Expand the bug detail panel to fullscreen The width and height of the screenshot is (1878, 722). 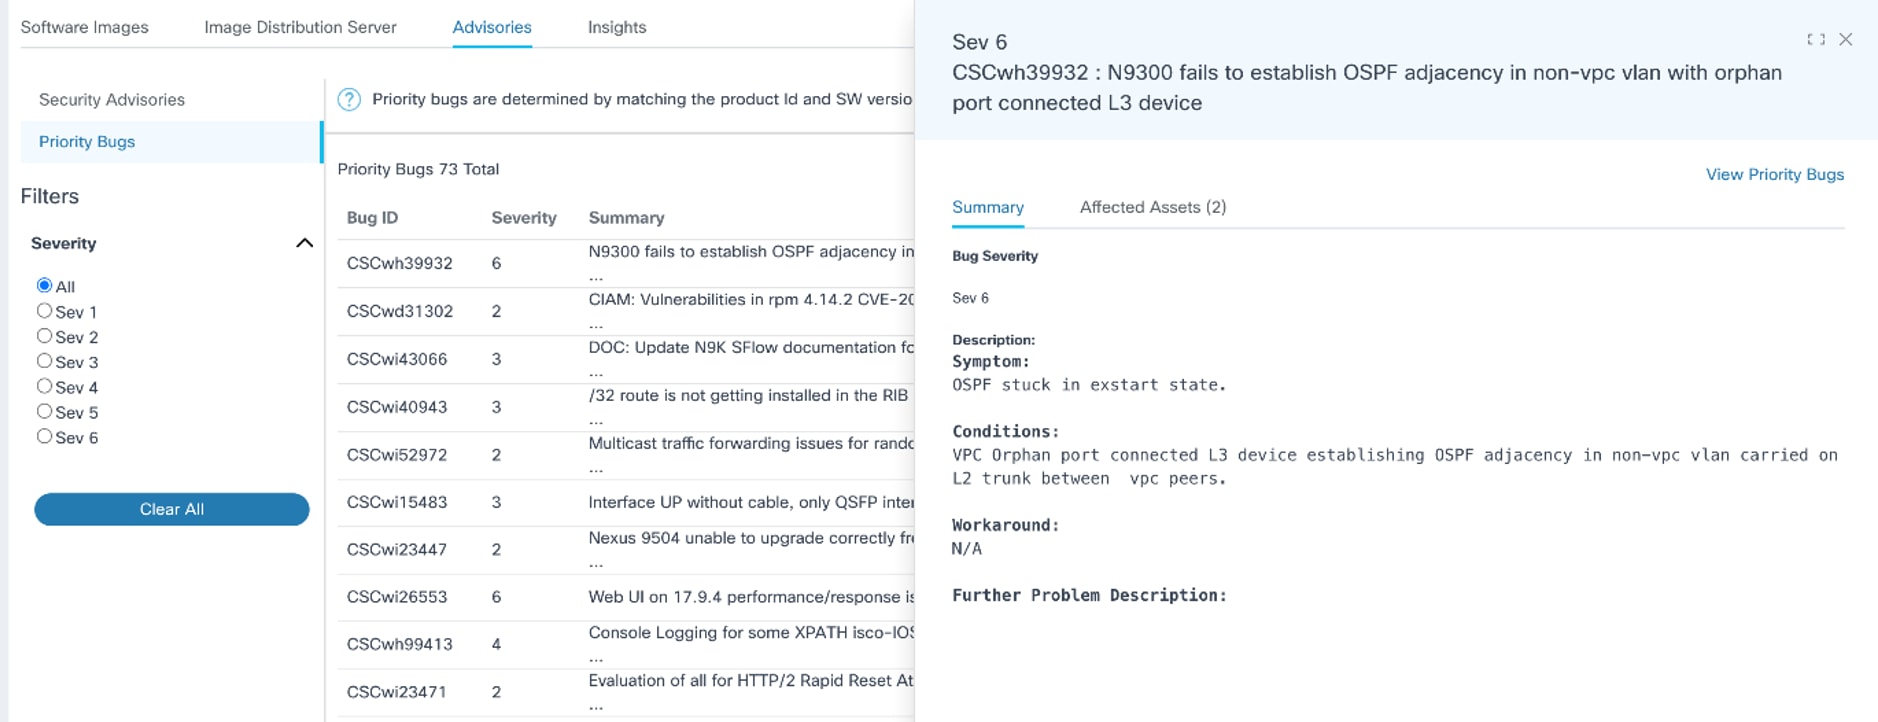click(x=1816, y=40)
